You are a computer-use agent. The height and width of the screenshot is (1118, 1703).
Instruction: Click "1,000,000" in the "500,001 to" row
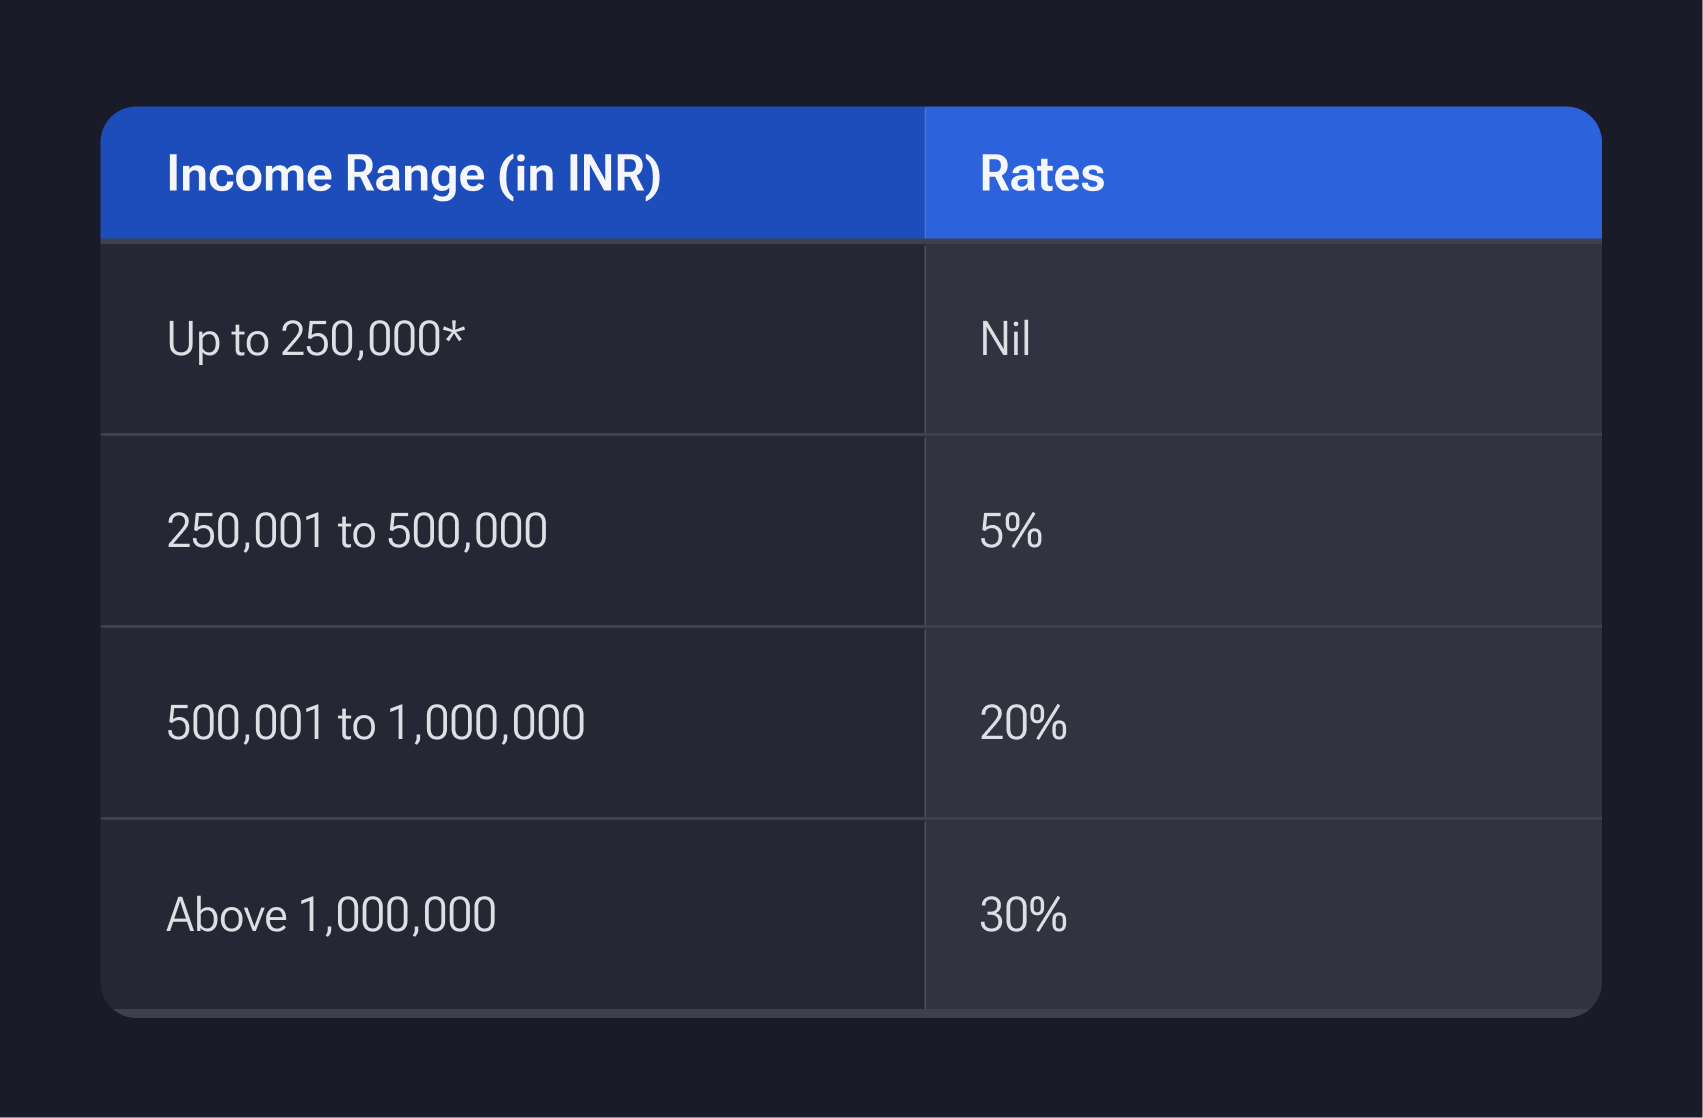tap(486, 723)
